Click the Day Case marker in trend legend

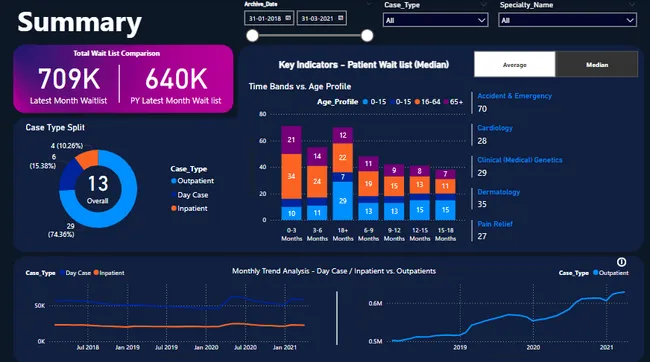62,272
